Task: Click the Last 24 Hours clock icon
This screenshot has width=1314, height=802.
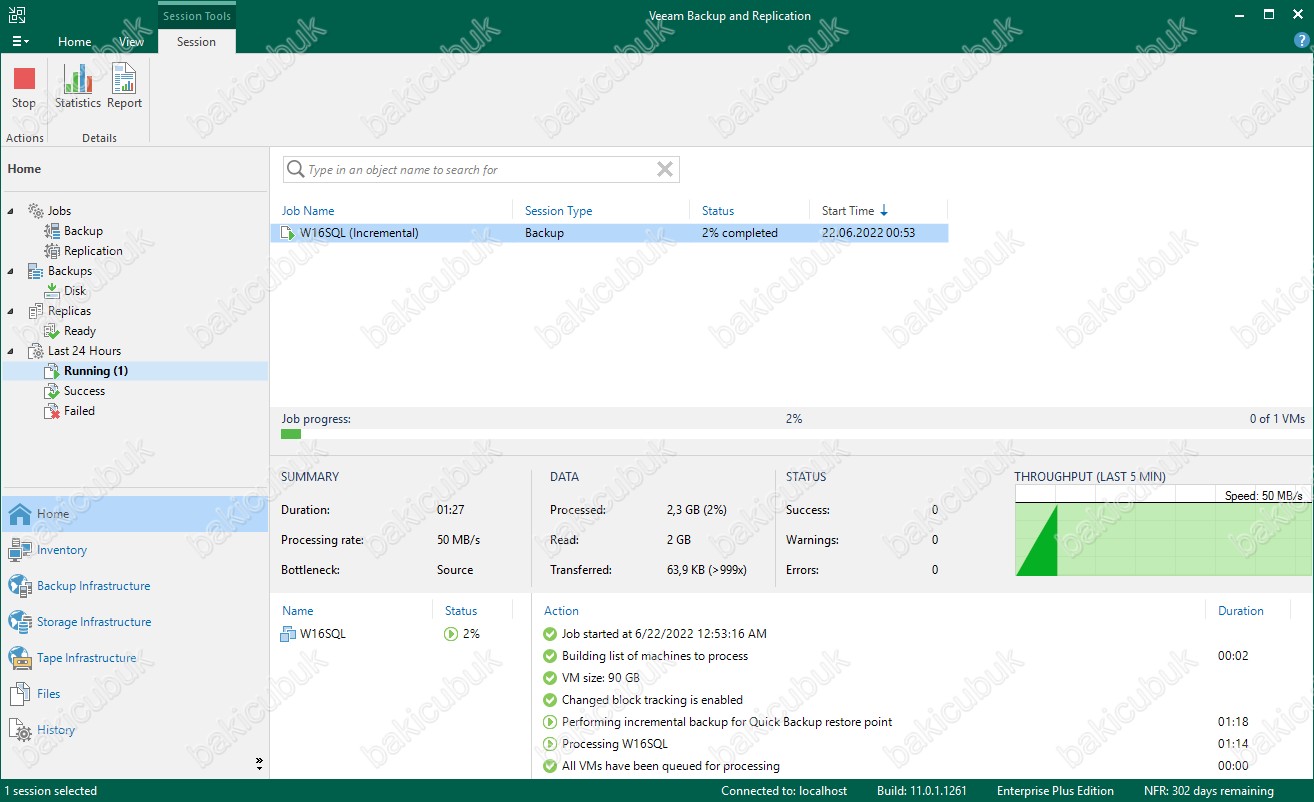Action: 35,351
